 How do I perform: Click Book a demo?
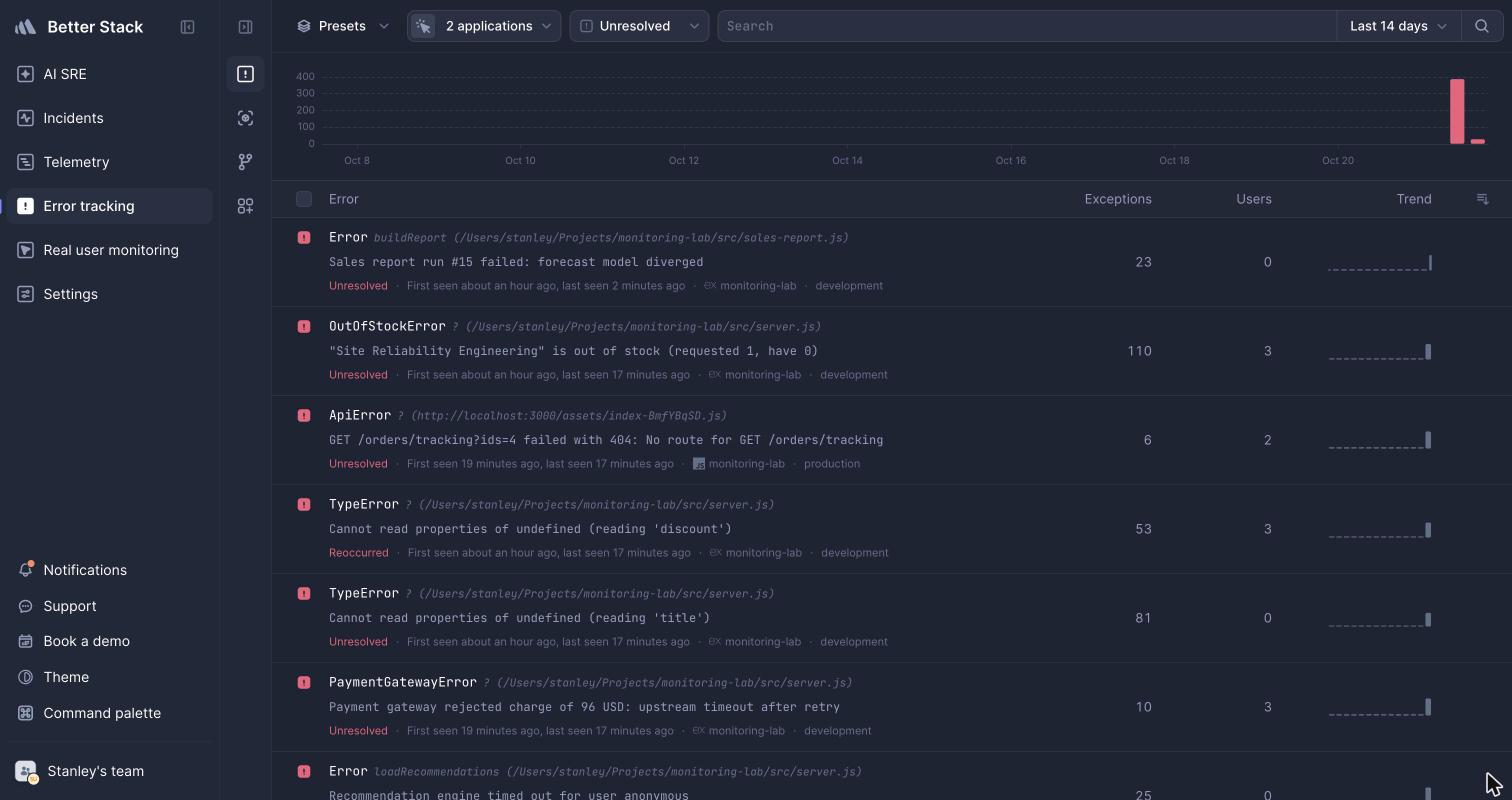[110, 641]
